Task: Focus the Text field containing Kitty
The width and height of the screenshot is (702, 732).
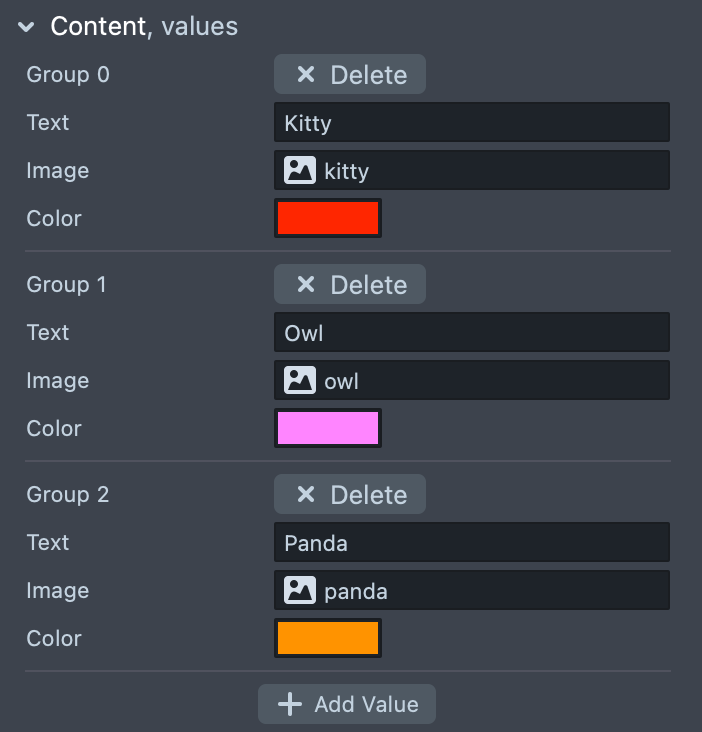Action: [x=471, y=123]
